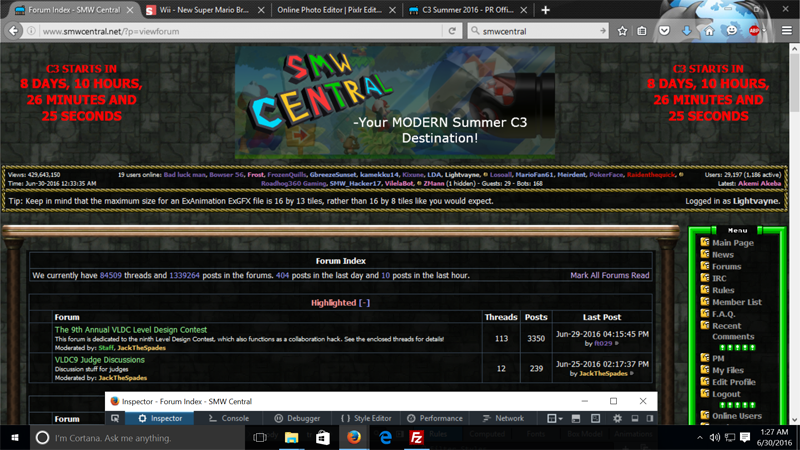Click the smiley chat icon in toolbar
Image resolution: width=800 pixels, height=450 pixels.
click(x=732, y=31)
